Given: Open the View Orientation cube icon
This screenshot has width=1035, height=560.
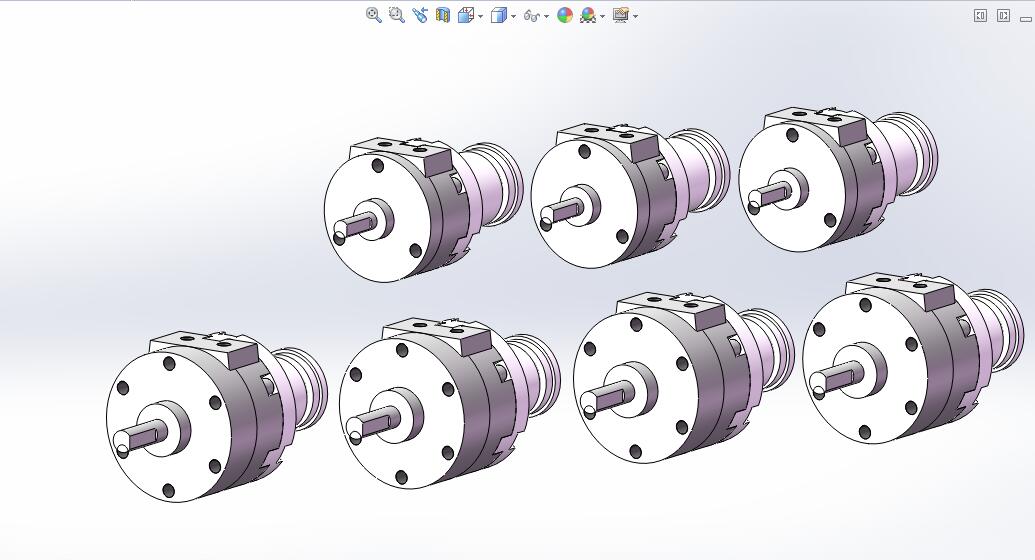Looking at the screenshot, I should 466,15.
